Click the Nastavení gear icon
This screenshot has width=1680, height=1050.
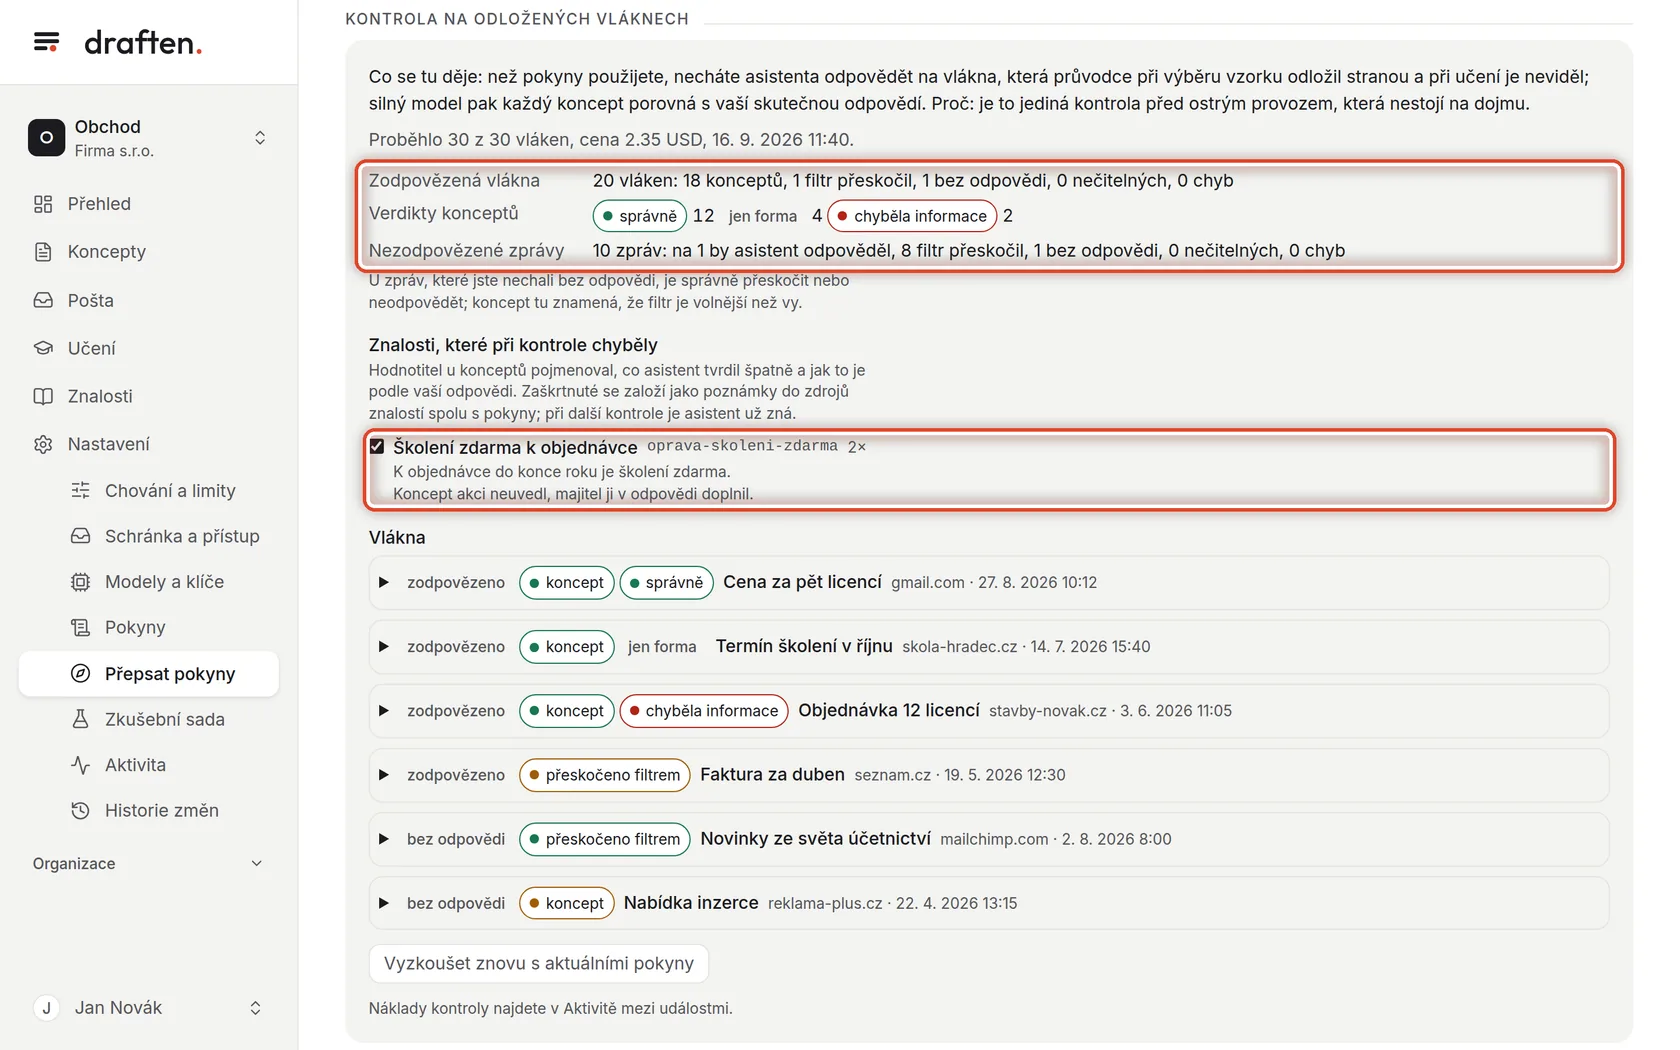click(43, 444)
